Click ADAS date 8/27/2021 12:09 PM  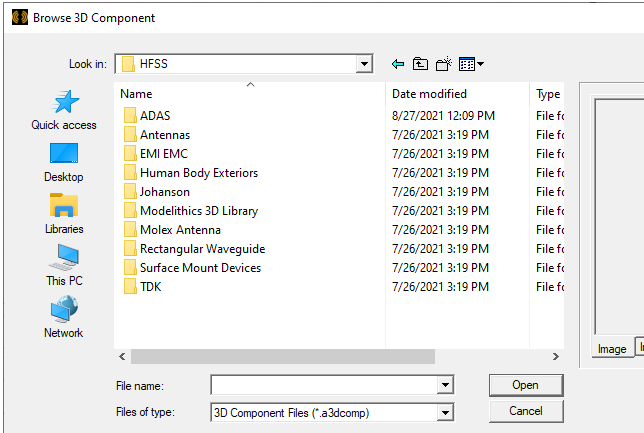443,116
